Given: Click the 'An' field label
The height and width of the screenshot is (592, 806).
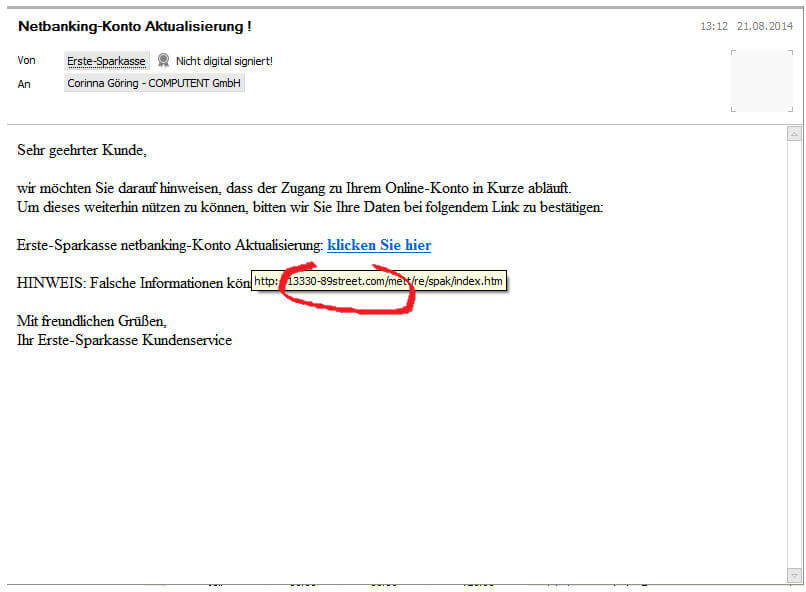Looking at the screenshot, I should [x=24, y=84].
